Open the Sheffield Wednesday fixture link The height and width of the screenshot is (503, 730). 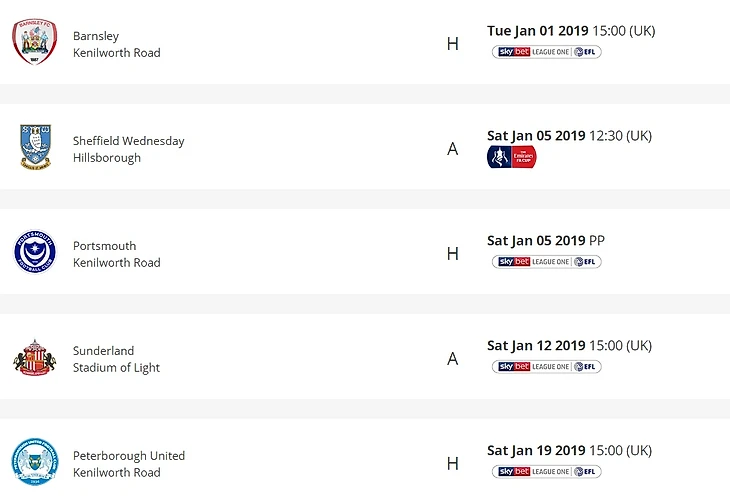coord(128,141)
